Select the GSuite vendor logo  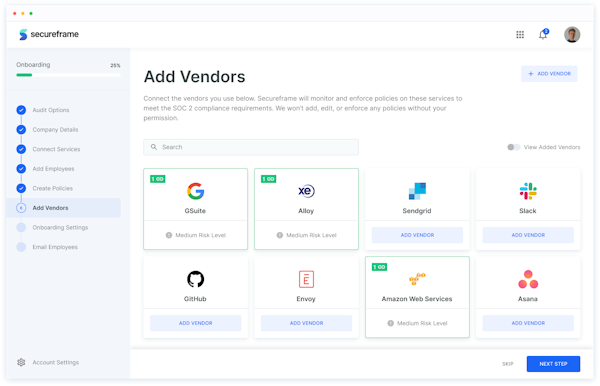click(195, 191)
